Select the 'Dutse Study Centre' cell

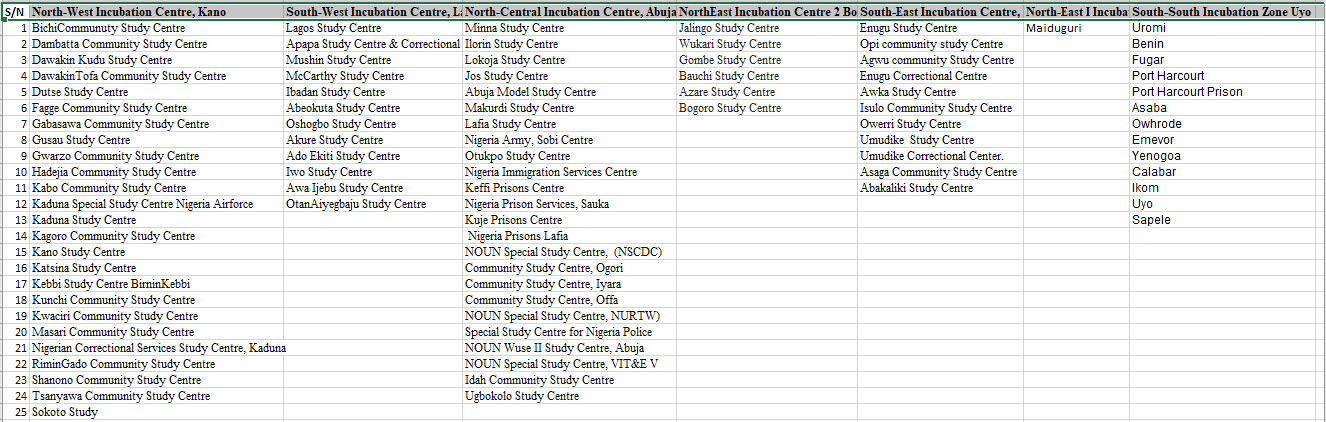pyautogui.click(x=156, y=92)
